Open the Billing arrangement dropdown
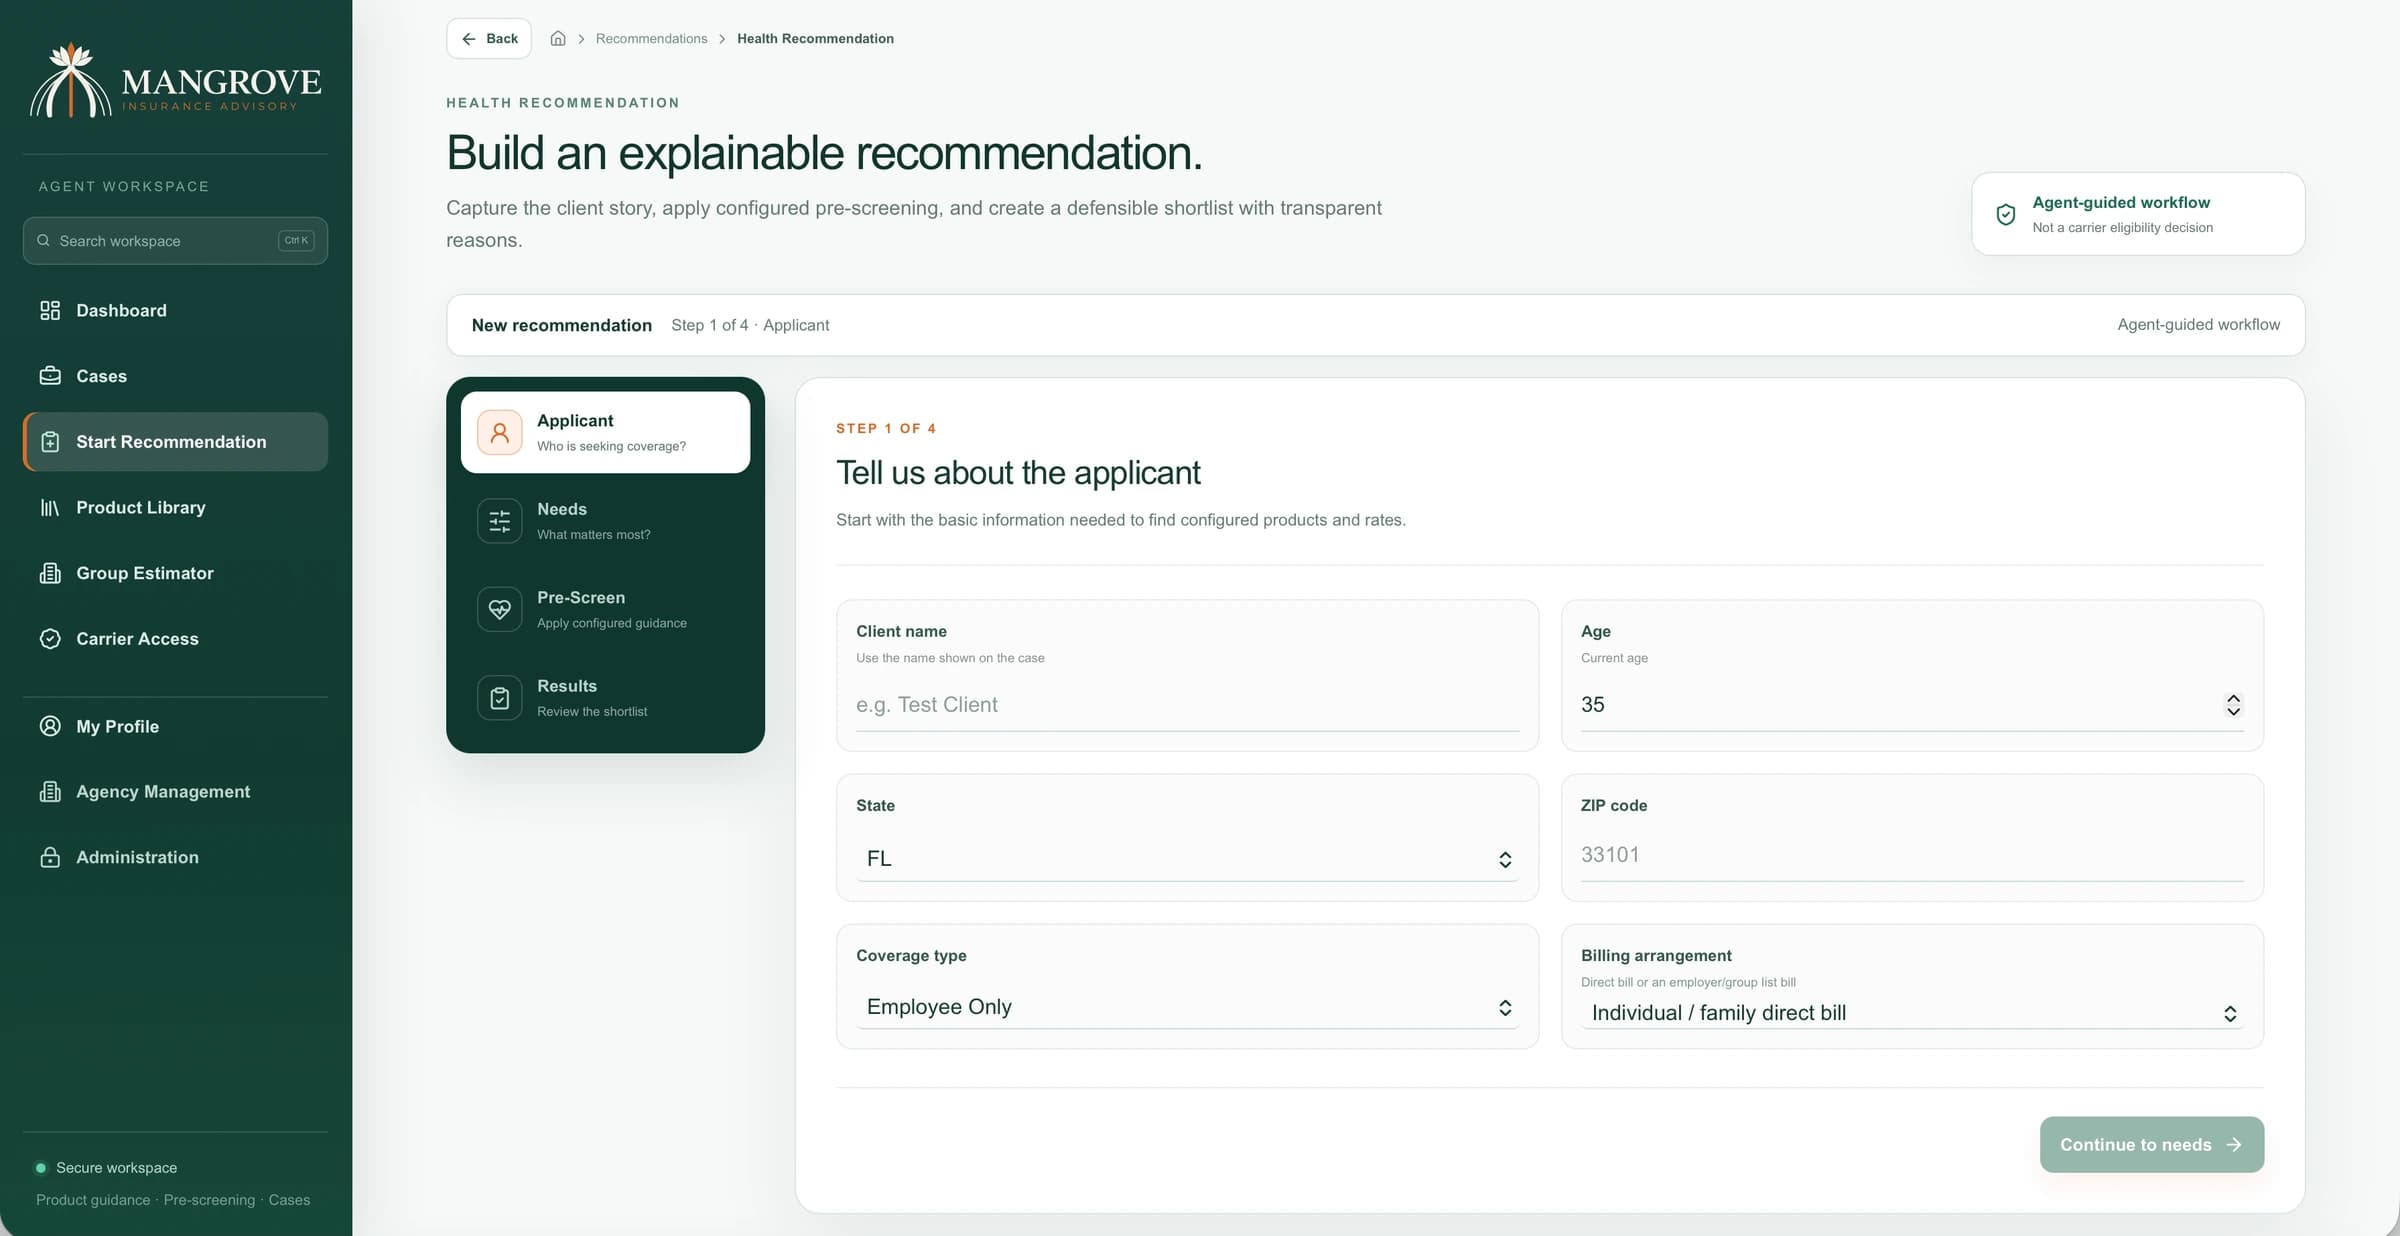Image resolution: width=2400 pixels, height=1236 pixels. tap(1912, 1013)
